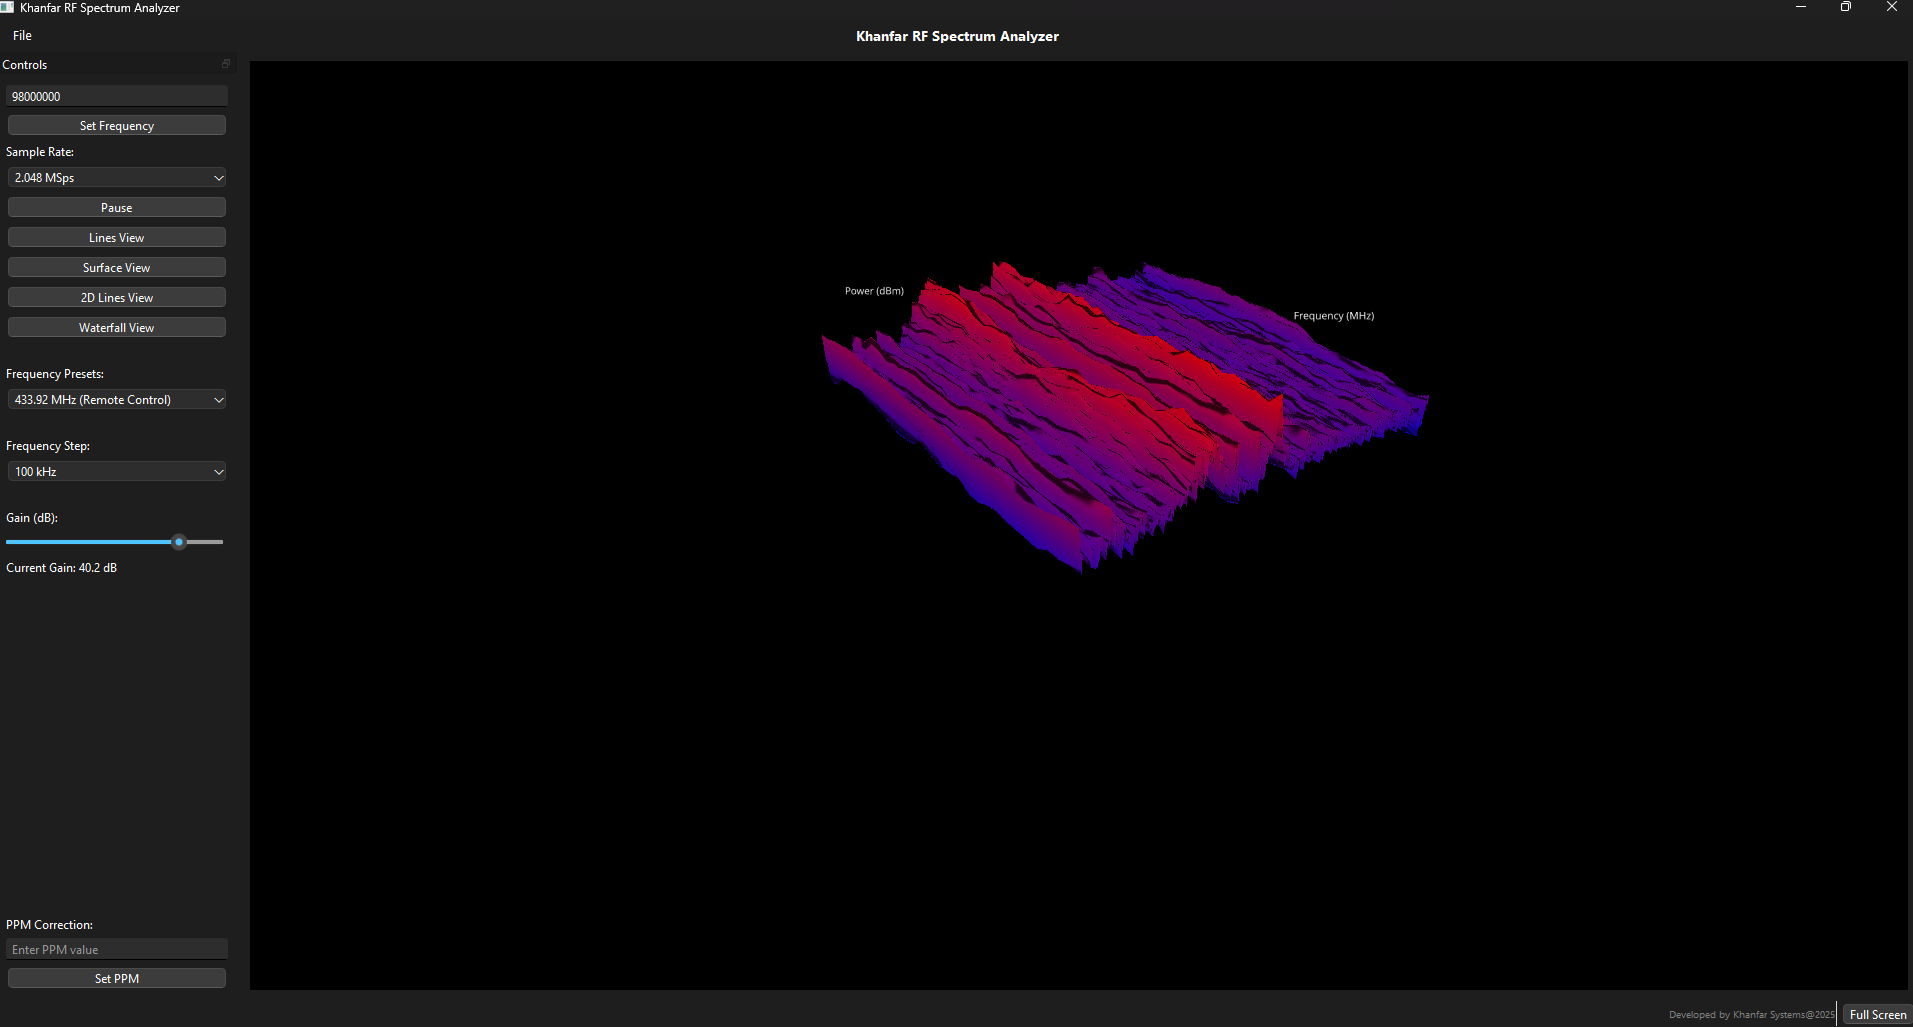1913x1027 pixels.
Task: Click the Pause button
Action: click(117, 208)
